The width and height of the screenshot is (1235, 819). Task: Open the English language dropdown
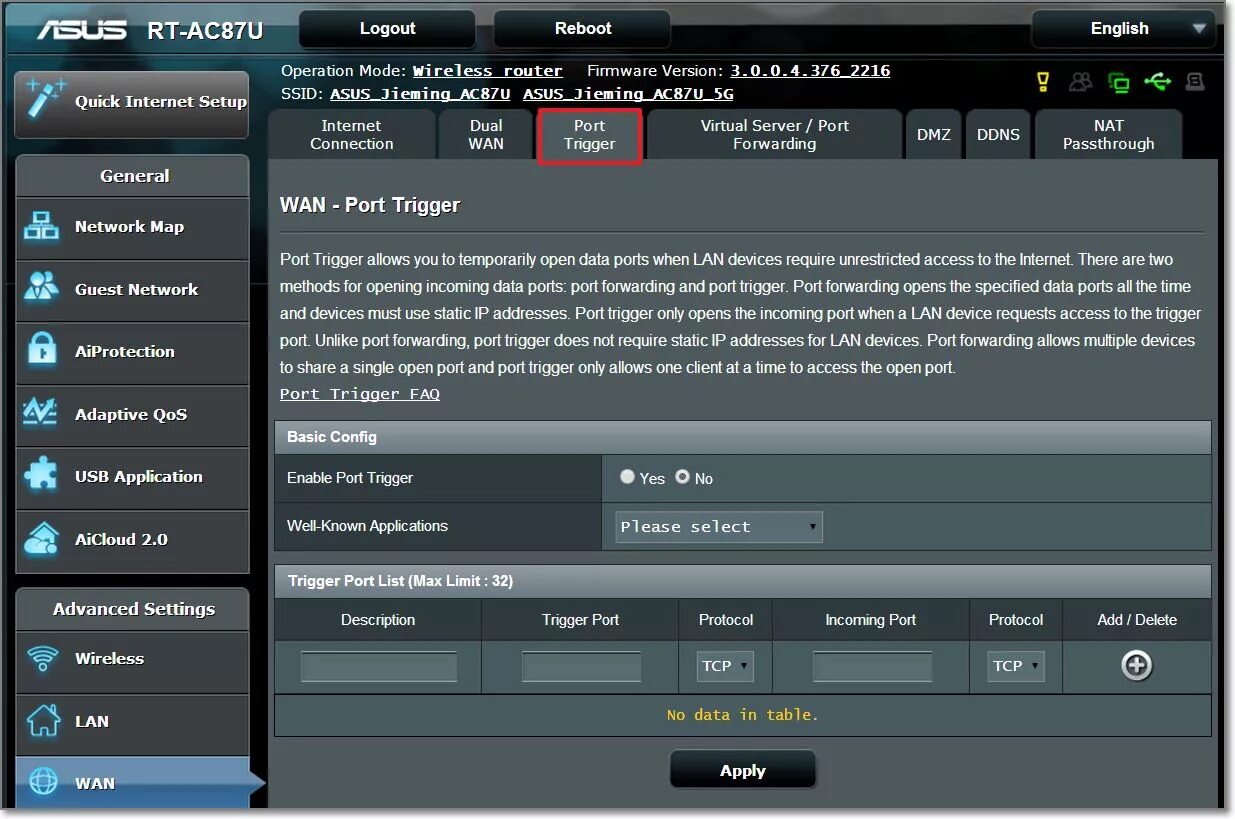pos(1123,29)
